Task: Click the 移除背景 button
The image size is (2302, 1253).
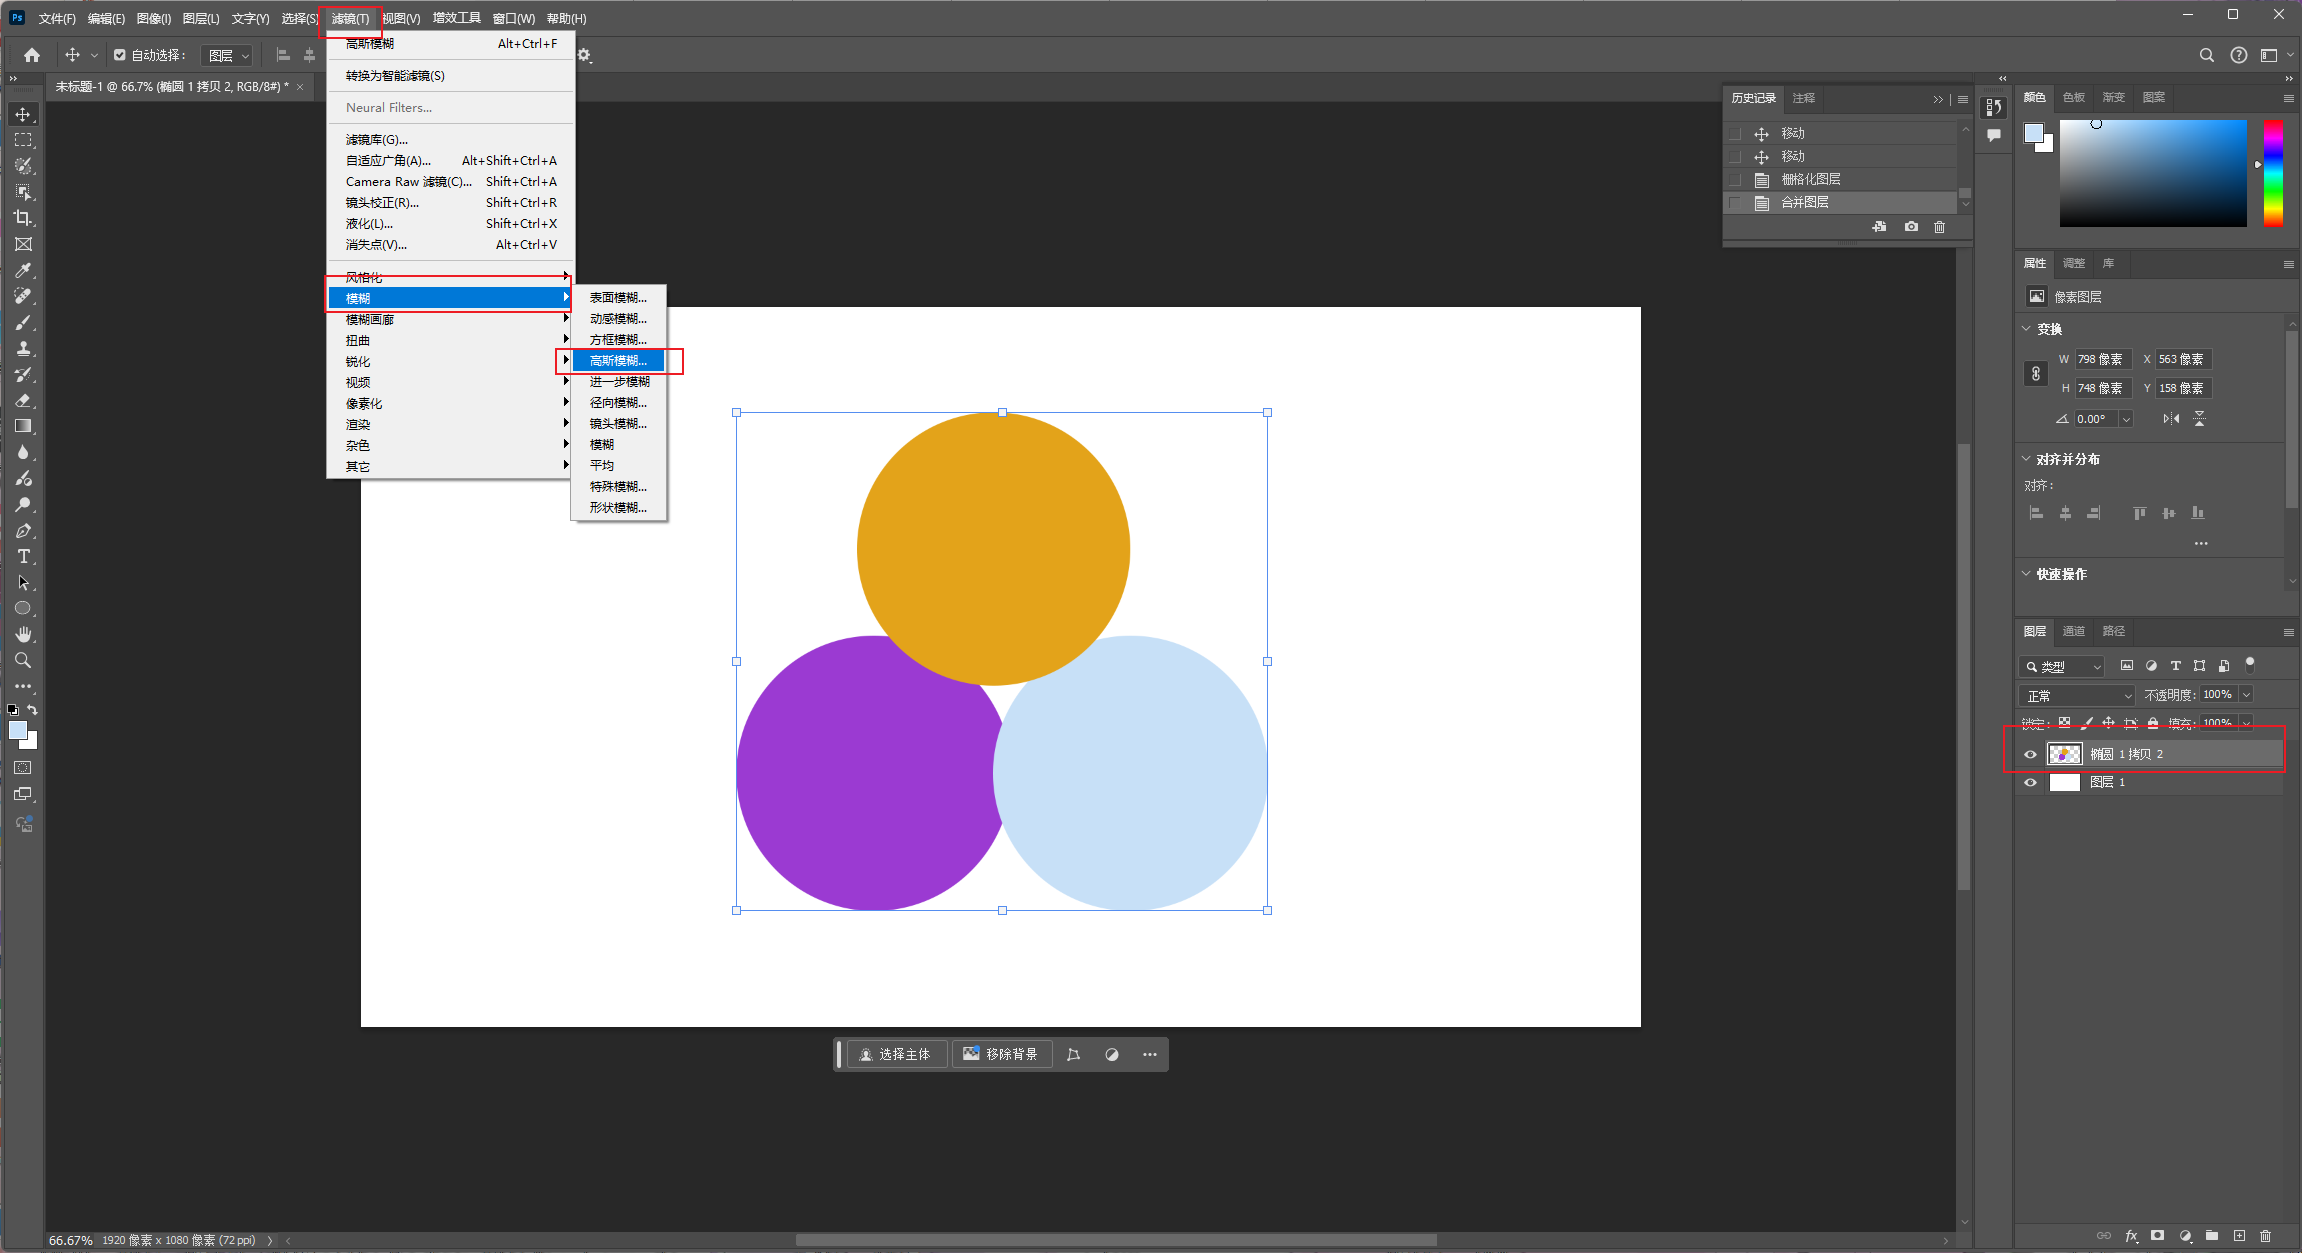Action: click(1001, 1054)
